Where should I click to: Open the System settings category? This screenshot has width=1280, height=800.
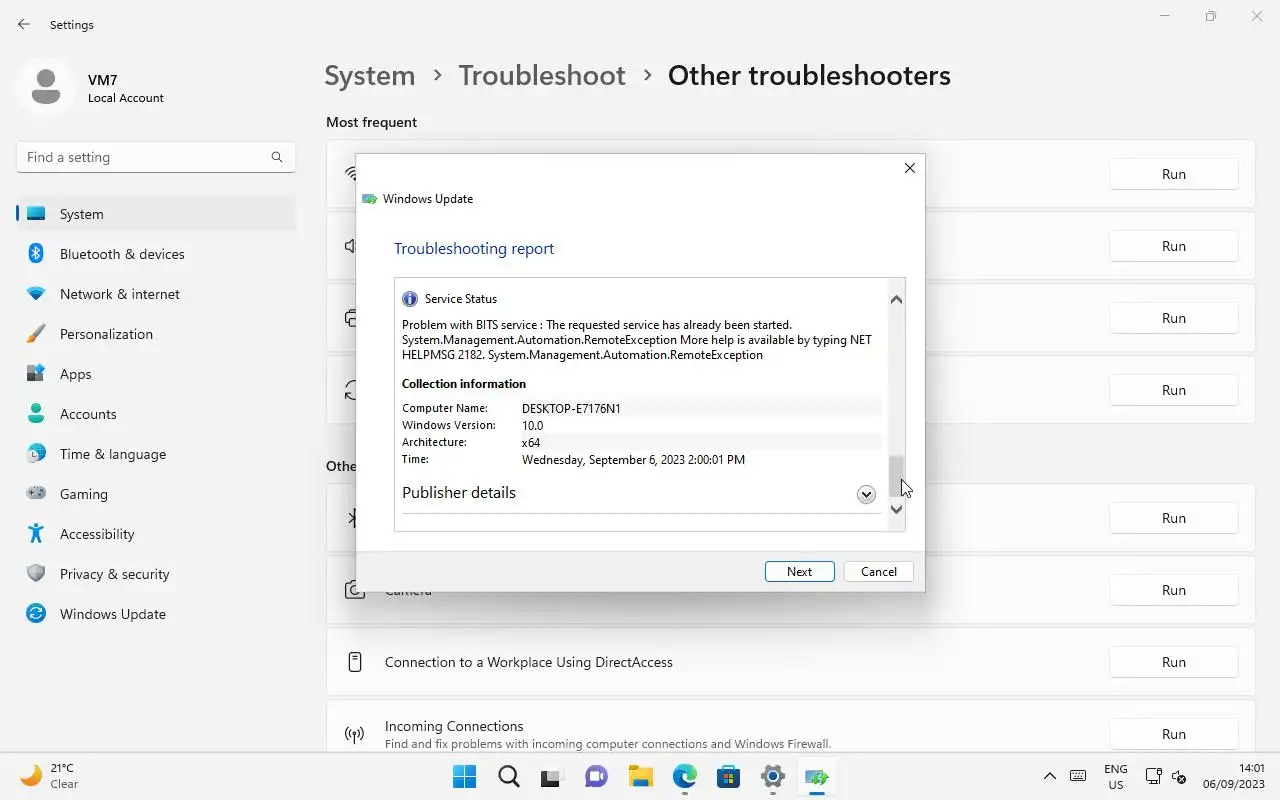(x=156, y=214)
